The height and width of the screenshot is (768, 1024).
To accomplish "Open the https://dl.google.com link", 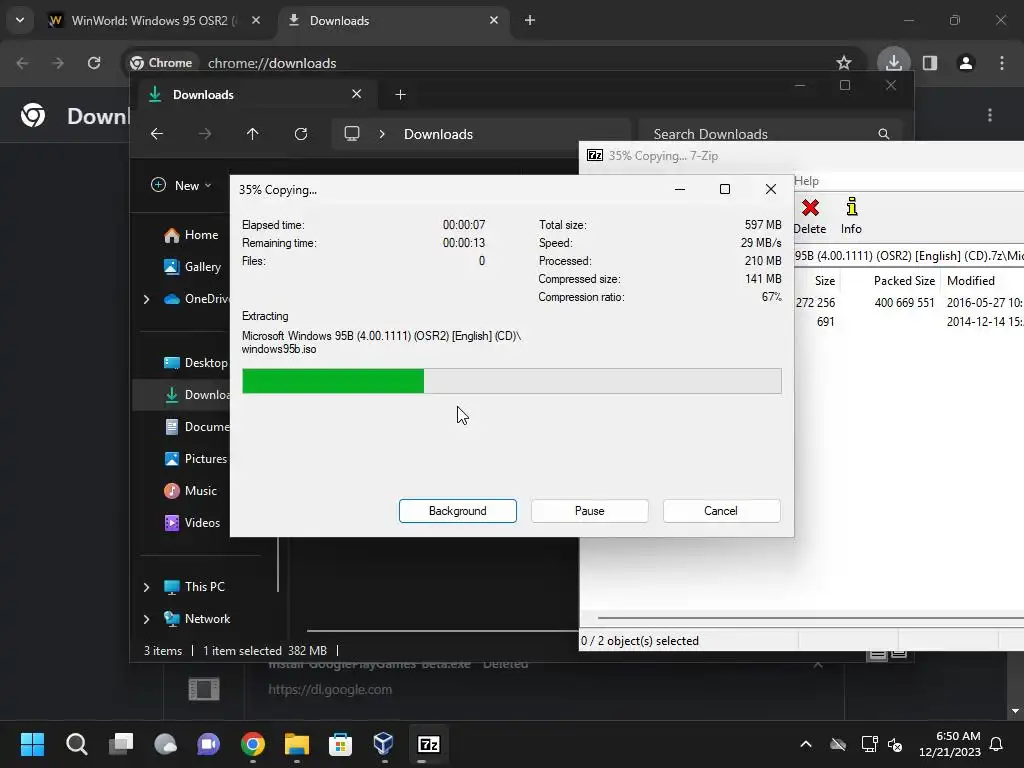I will click(x=330, y=690).
